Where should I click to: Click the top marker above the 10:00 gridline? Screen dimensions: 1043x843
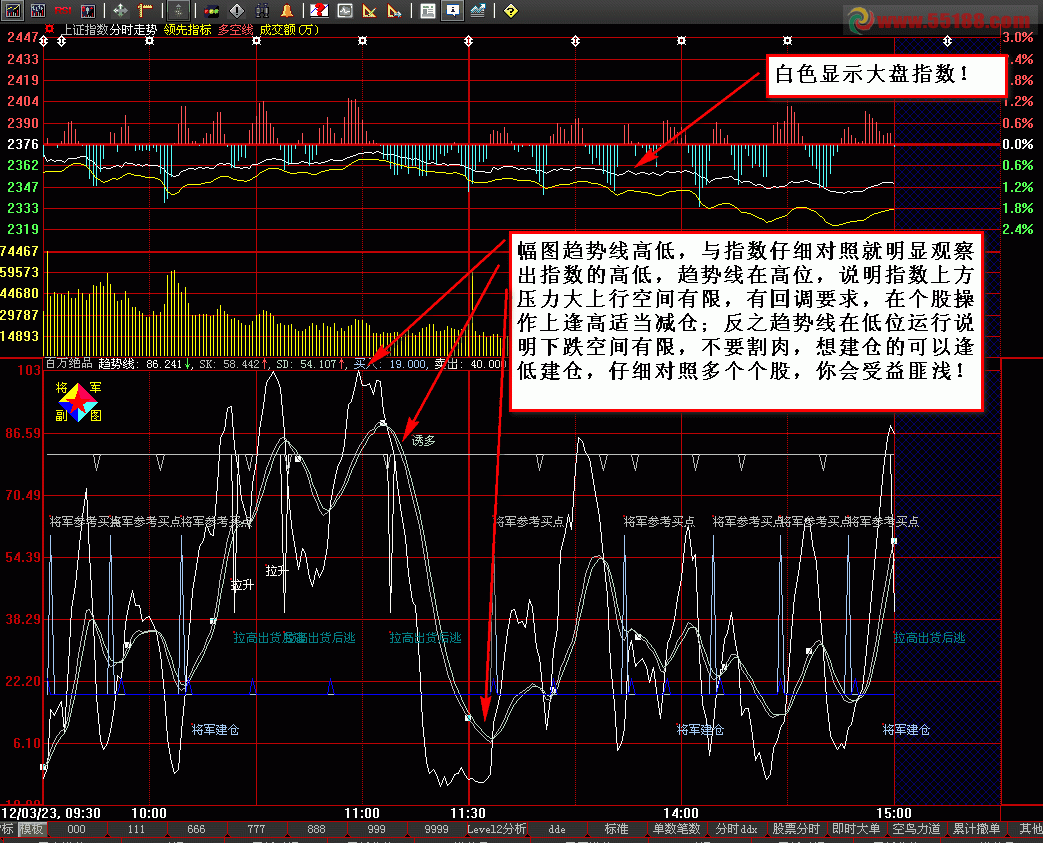[x=150, y=41]
